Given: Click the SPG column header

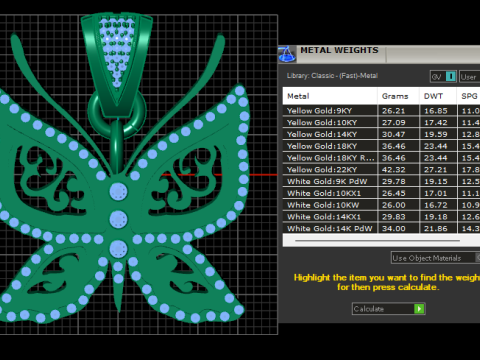Looking at the screenshot, I should pos(469,96).
